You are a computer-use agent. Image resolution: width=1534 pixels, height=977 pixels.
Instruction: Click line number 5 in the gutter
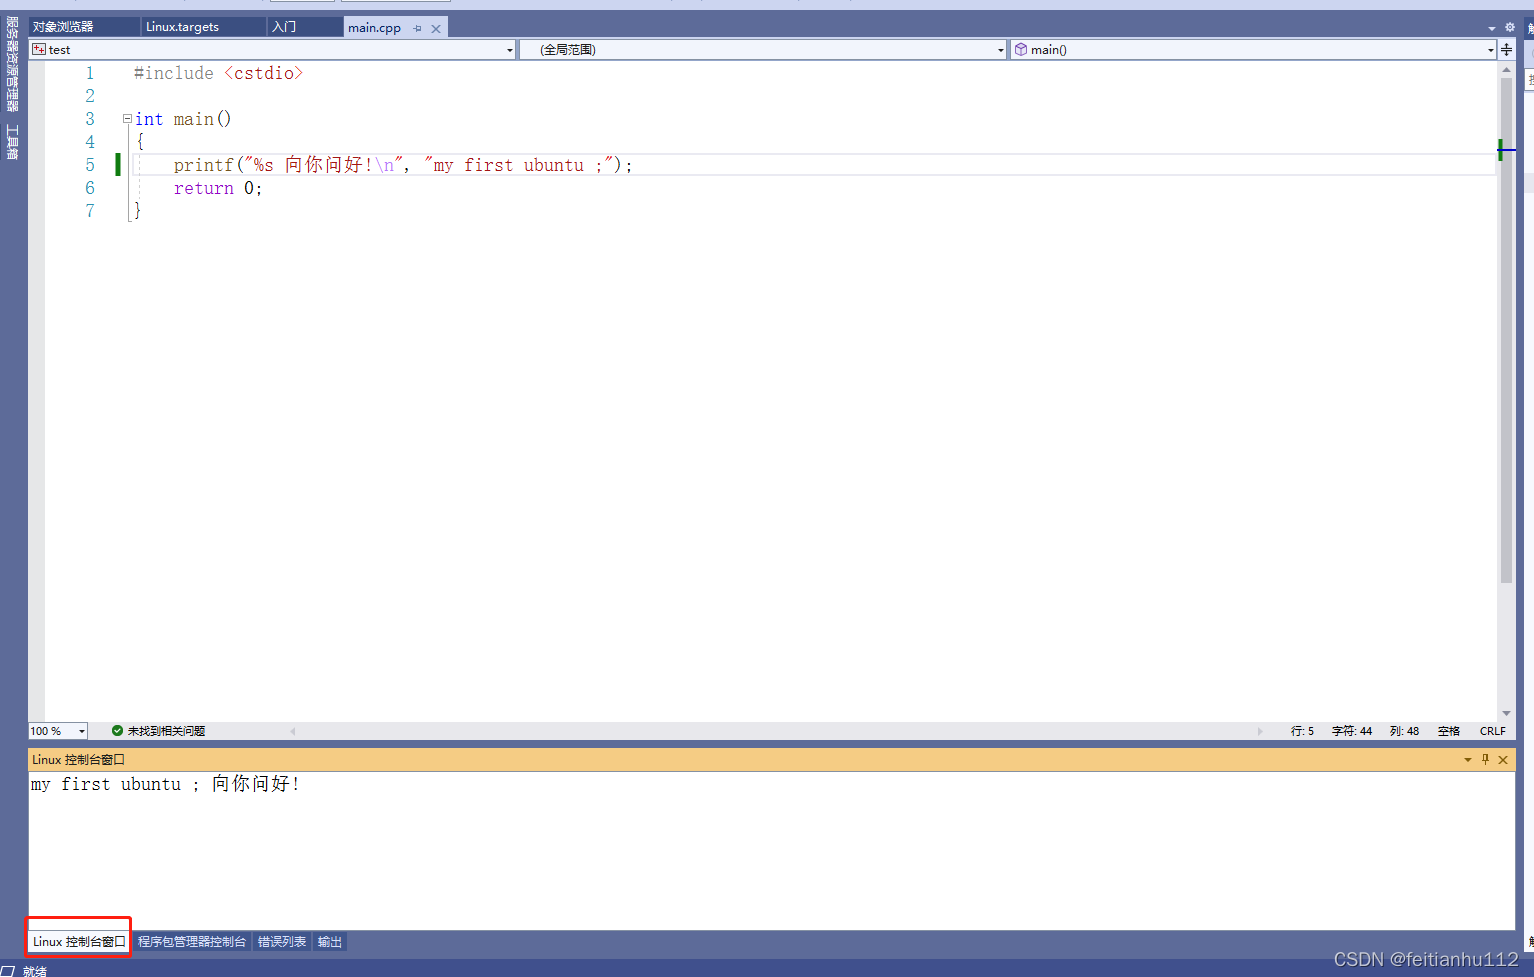pos(90,165)
